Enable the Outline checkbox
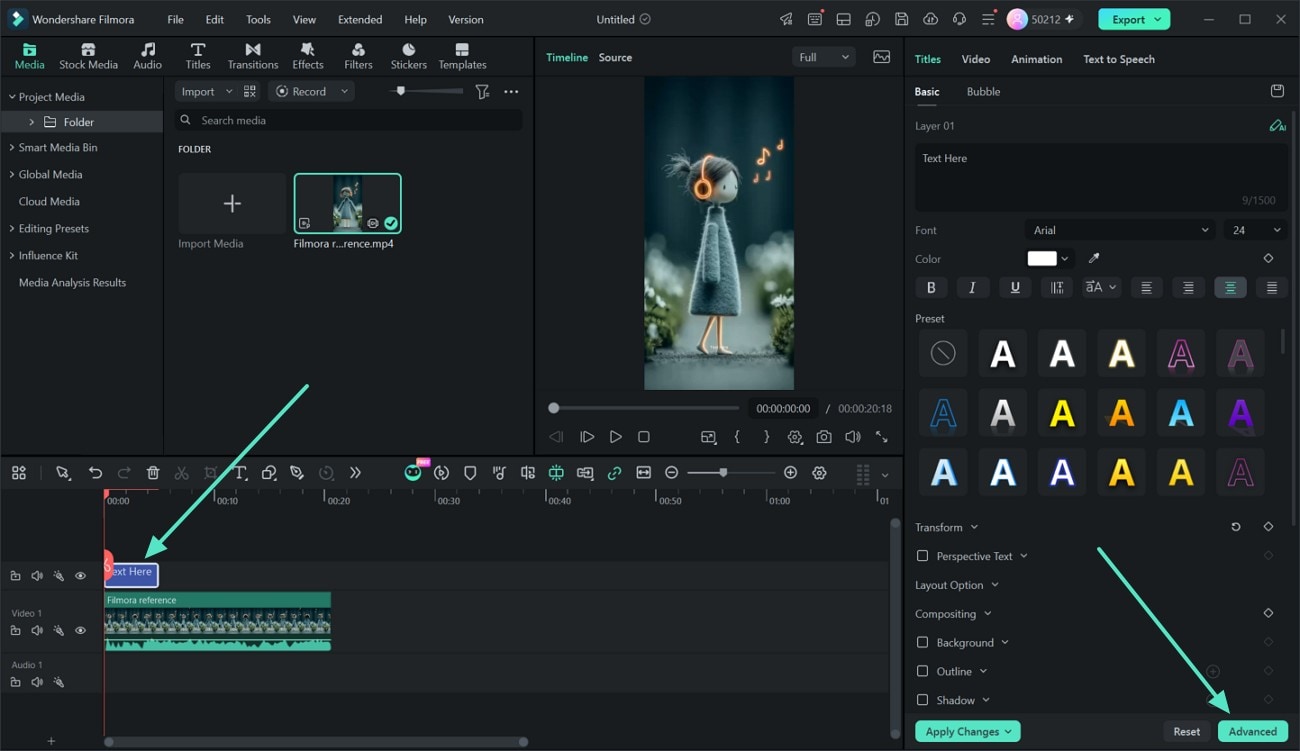This screenshot has width=1300, height=751. coord(922,671)
